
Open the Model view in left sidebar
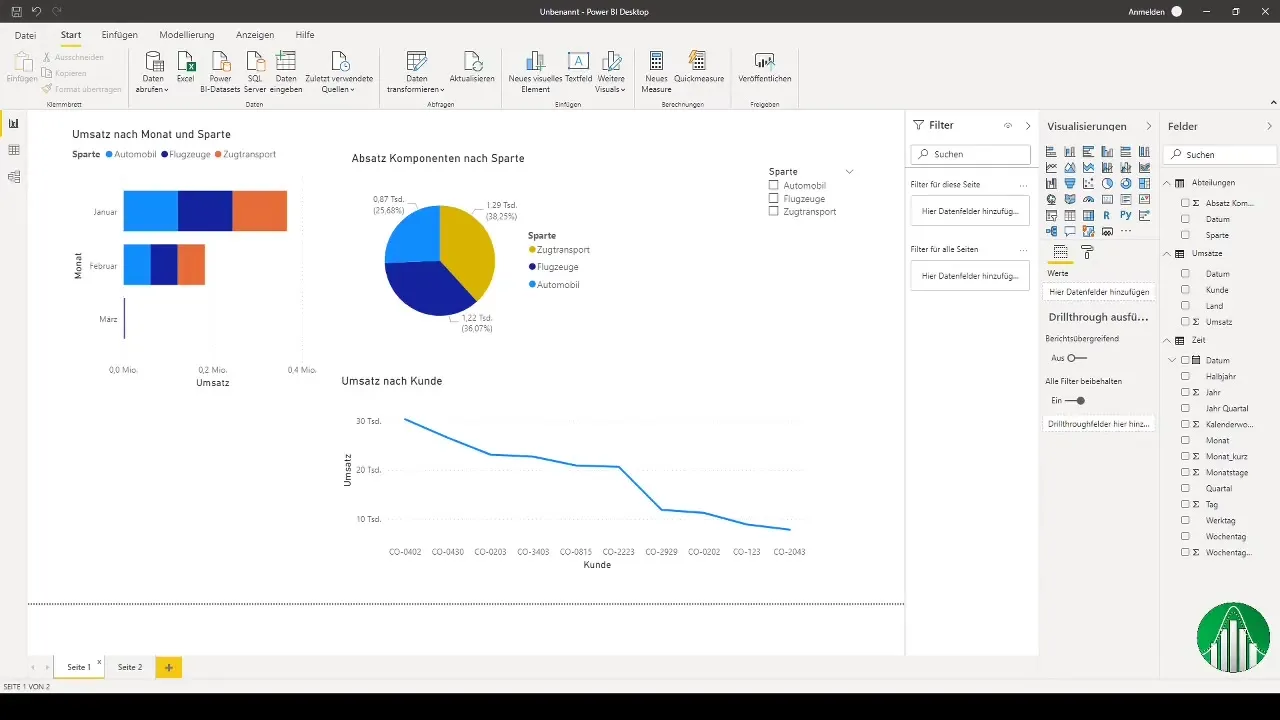13,177
